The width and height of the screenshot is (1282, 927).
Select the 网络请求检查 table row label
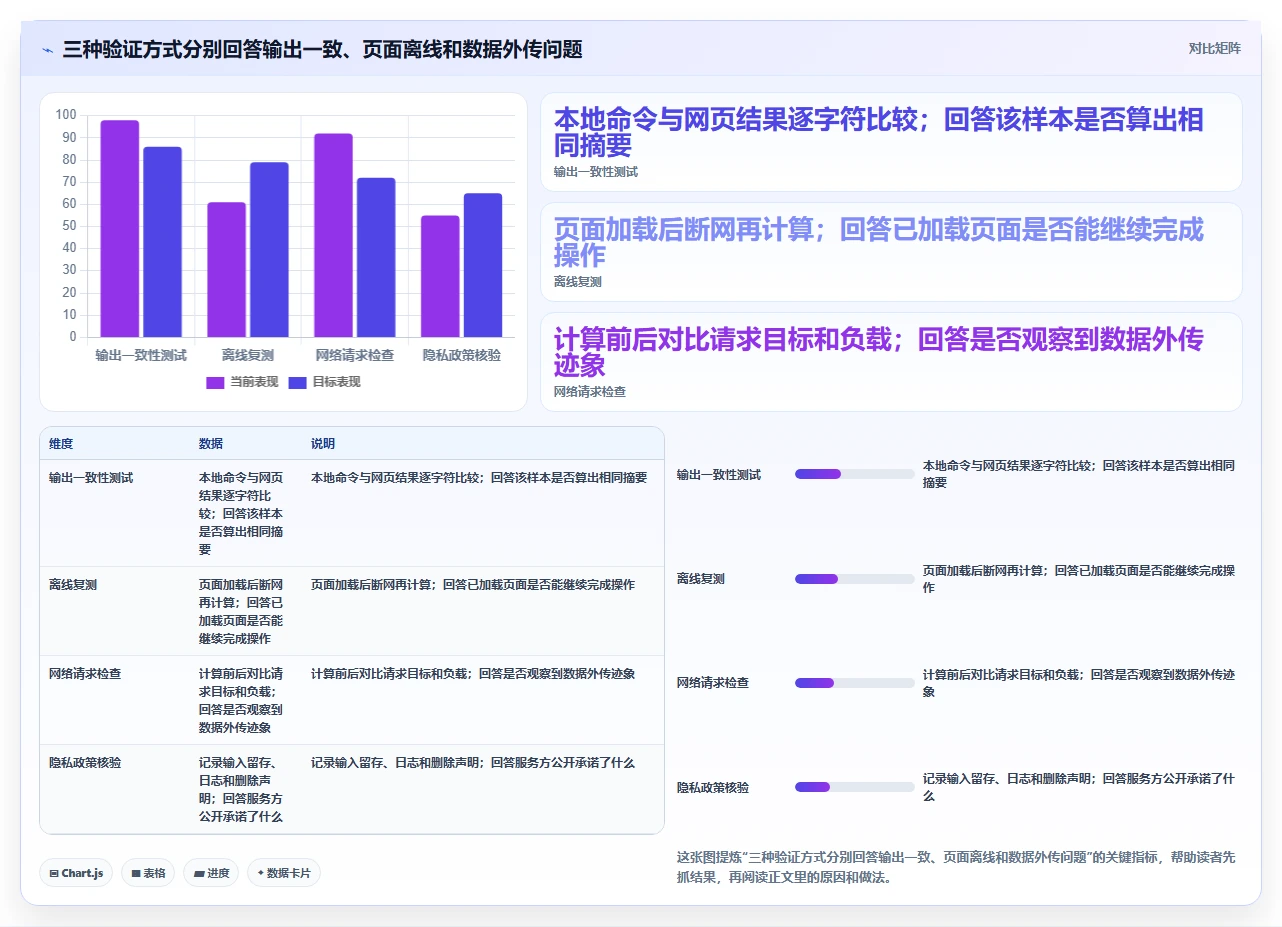85,674
